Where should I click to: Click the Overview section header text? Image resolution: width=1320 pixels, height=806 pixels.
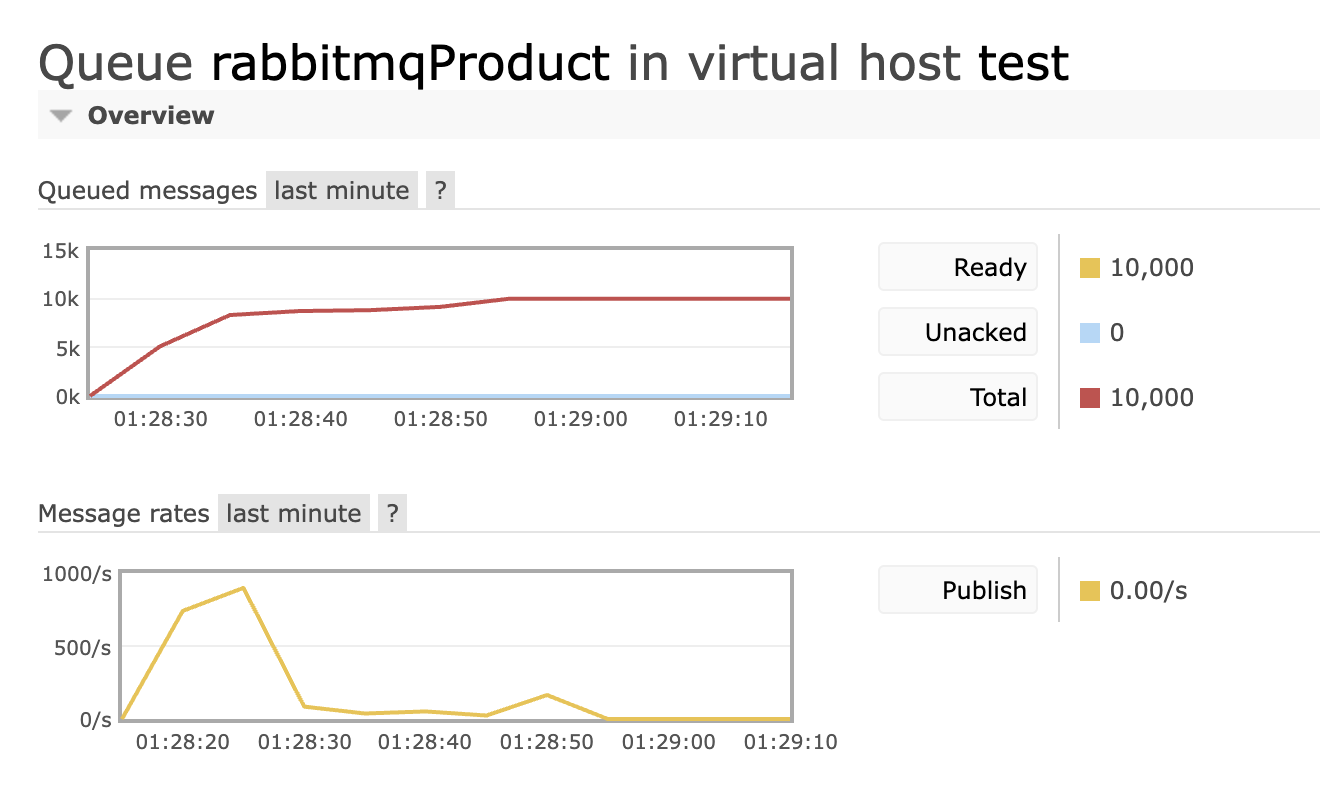151,115
